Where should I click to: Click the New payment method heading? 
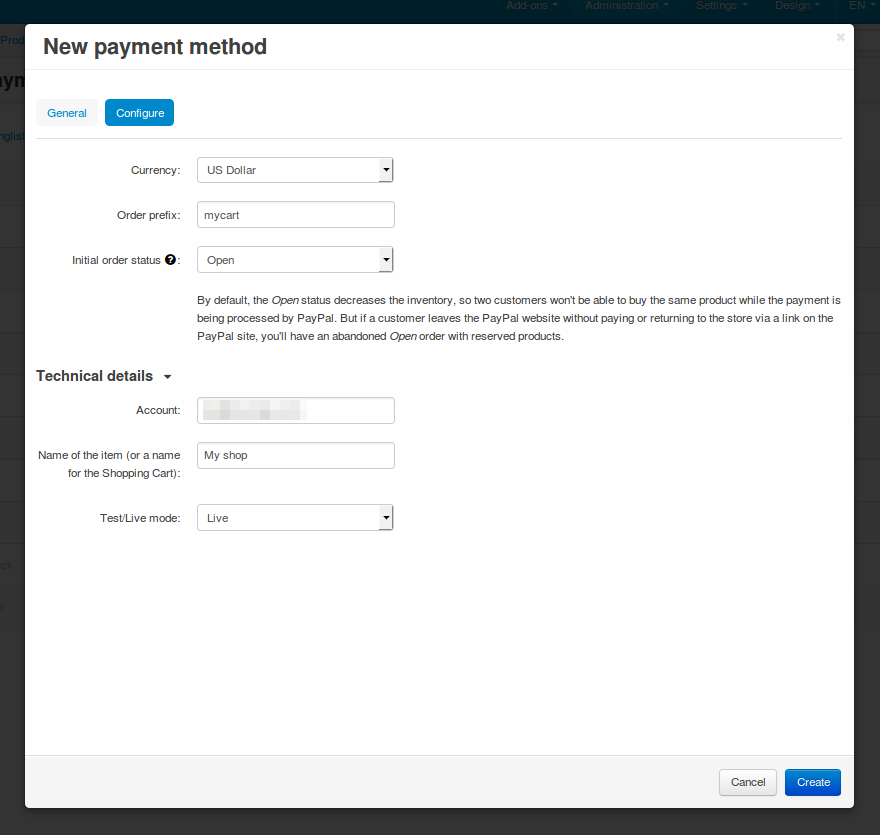click(x=155, y=47)
